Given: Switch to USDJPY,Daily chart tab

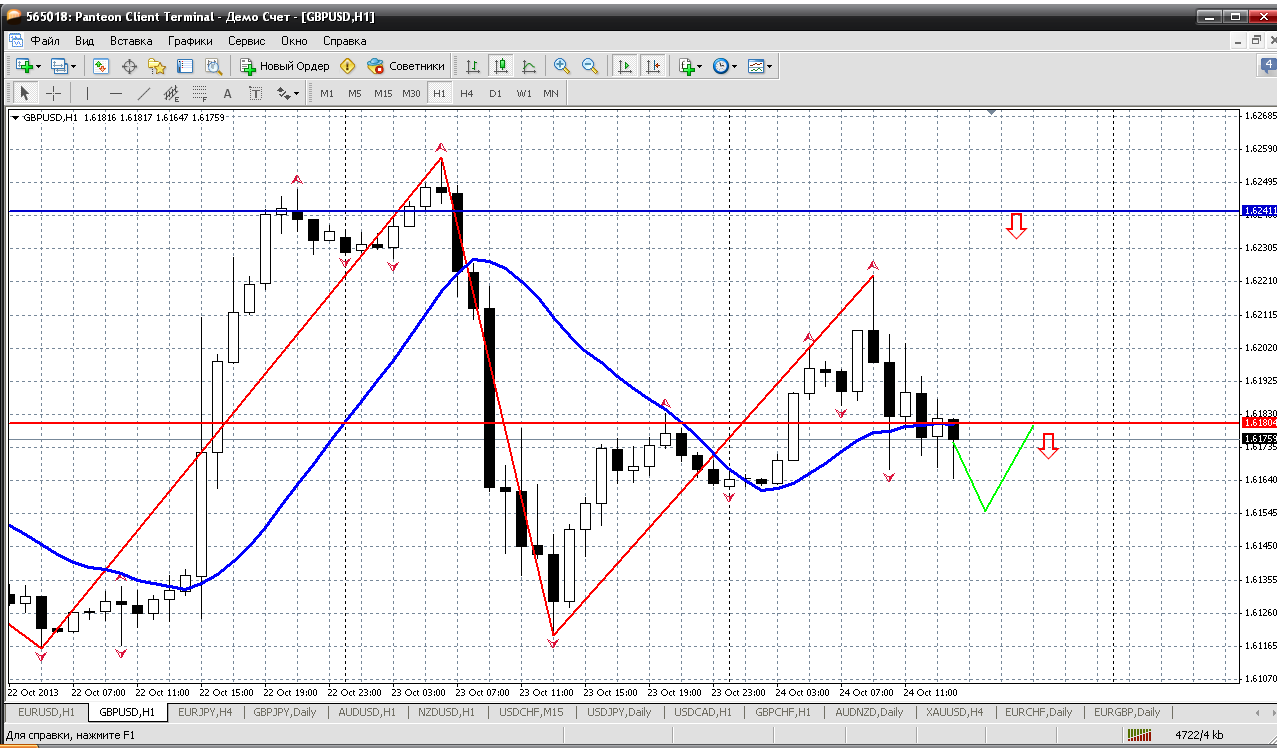Looking at the screenshot, I should [619, 712].
